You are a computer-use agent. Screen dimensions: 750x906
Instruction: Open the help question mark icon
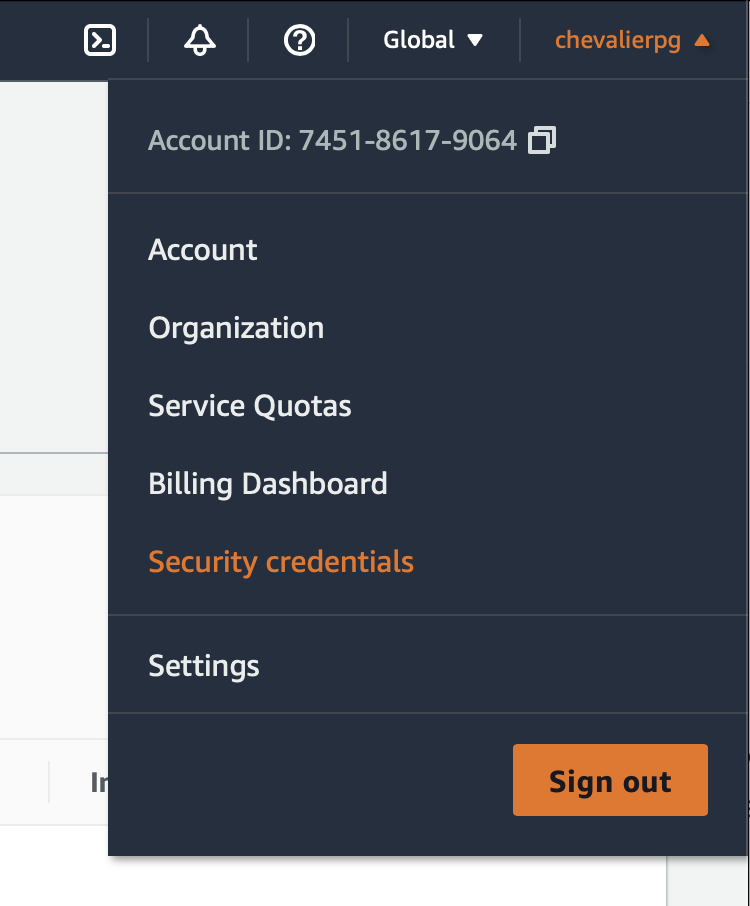(x=299, y=40)
